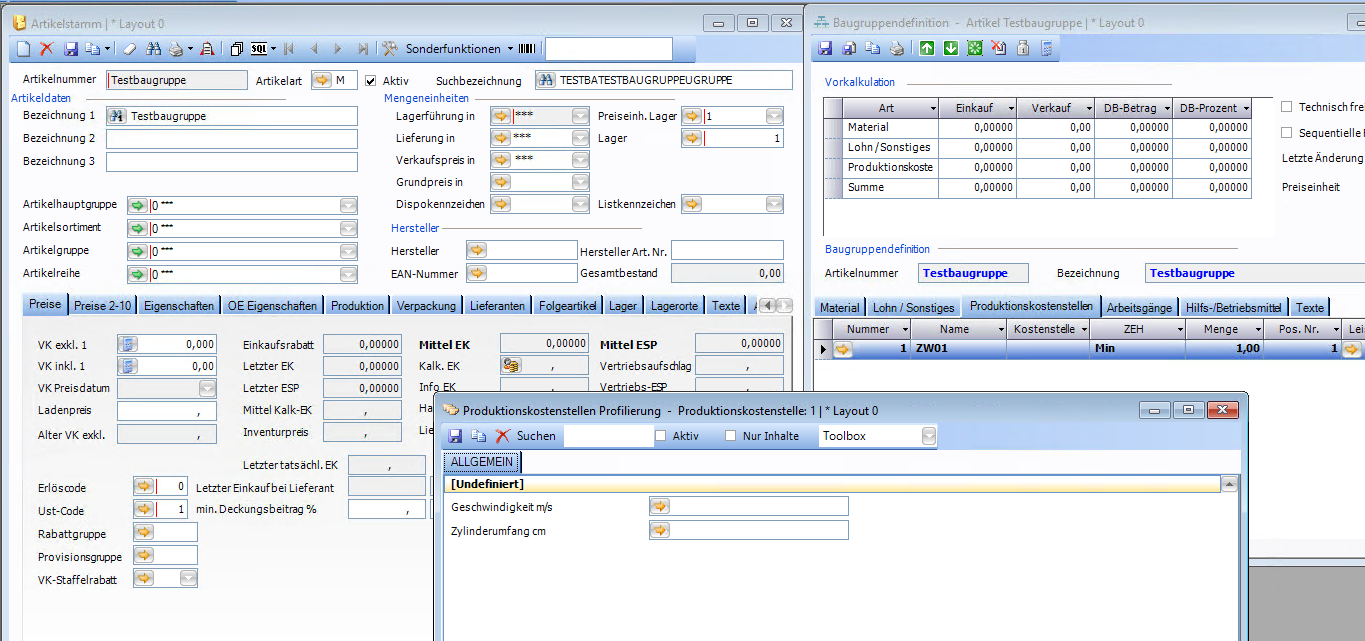1365x641 pixels.
Task: Tick the Aktiv checkbox in Profilierung toolbar
Action: (661, 436)
